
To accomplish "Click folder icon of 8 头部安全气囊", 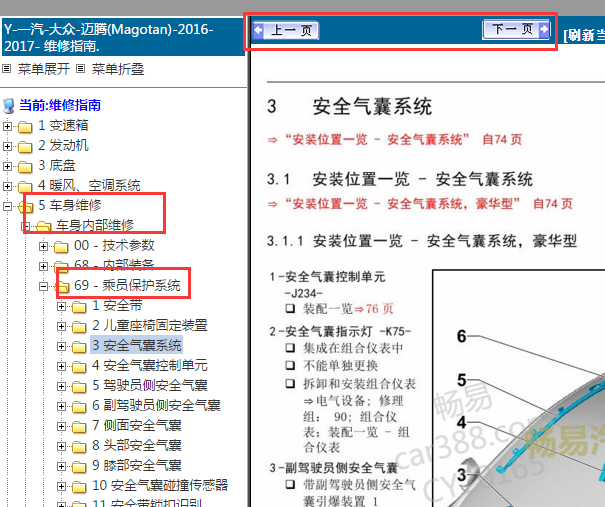I will [79, 447].
